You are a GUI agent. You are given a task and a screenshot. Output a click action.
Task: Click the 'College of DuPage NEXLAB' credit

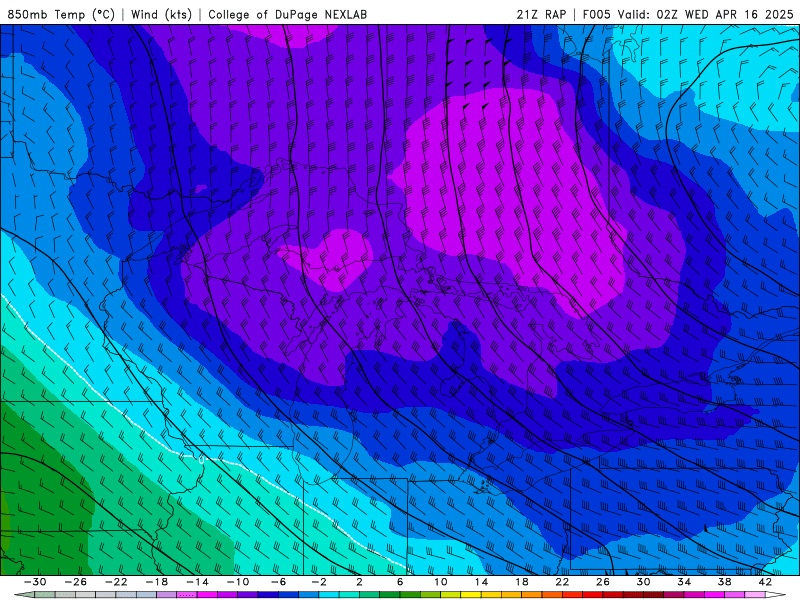tap(287, 14)
